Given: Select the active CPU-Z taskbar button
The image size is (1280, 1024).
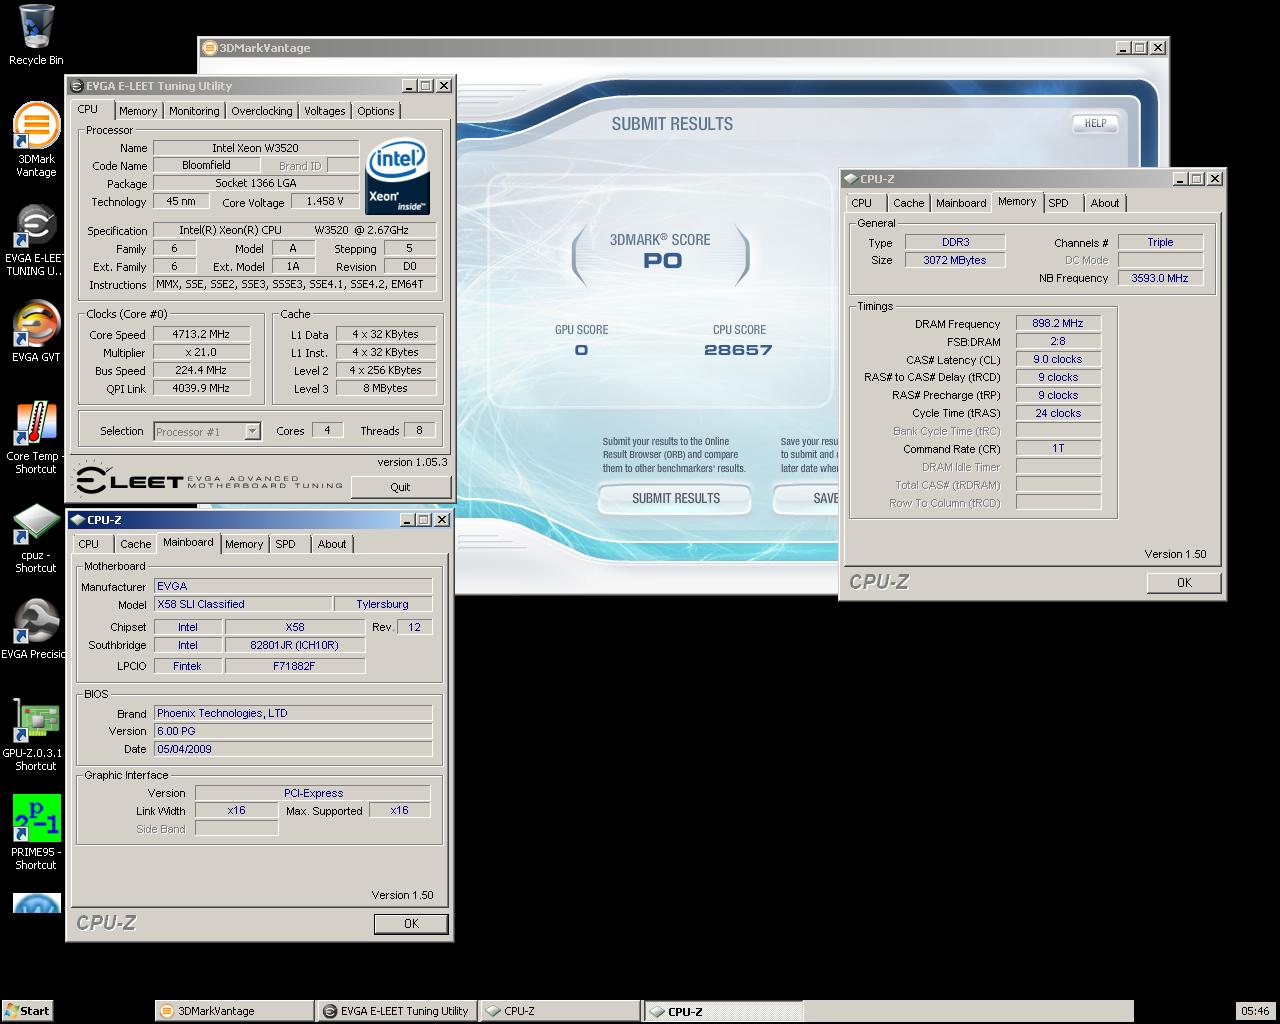Looking at the screenshot, I should [723, 1011].
